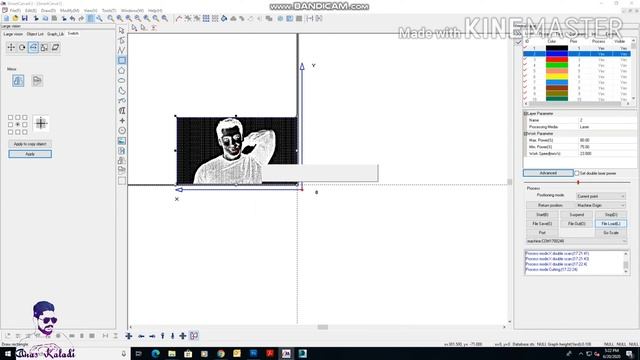Pick the polyline drawing tool
The image size is (640, 360).
coord(122,50)
